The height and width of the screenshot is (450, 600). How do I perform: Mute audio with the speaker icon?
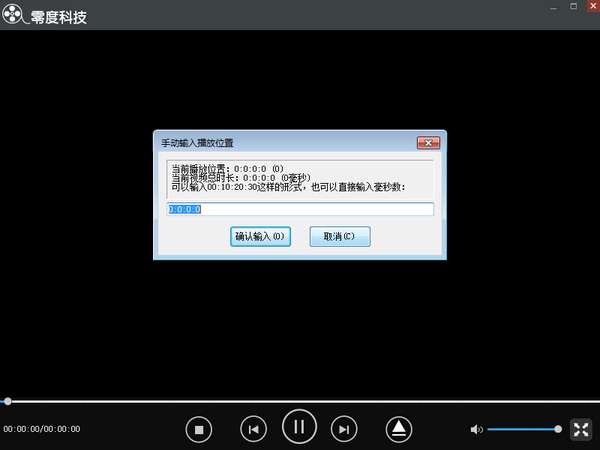(476, 429)
